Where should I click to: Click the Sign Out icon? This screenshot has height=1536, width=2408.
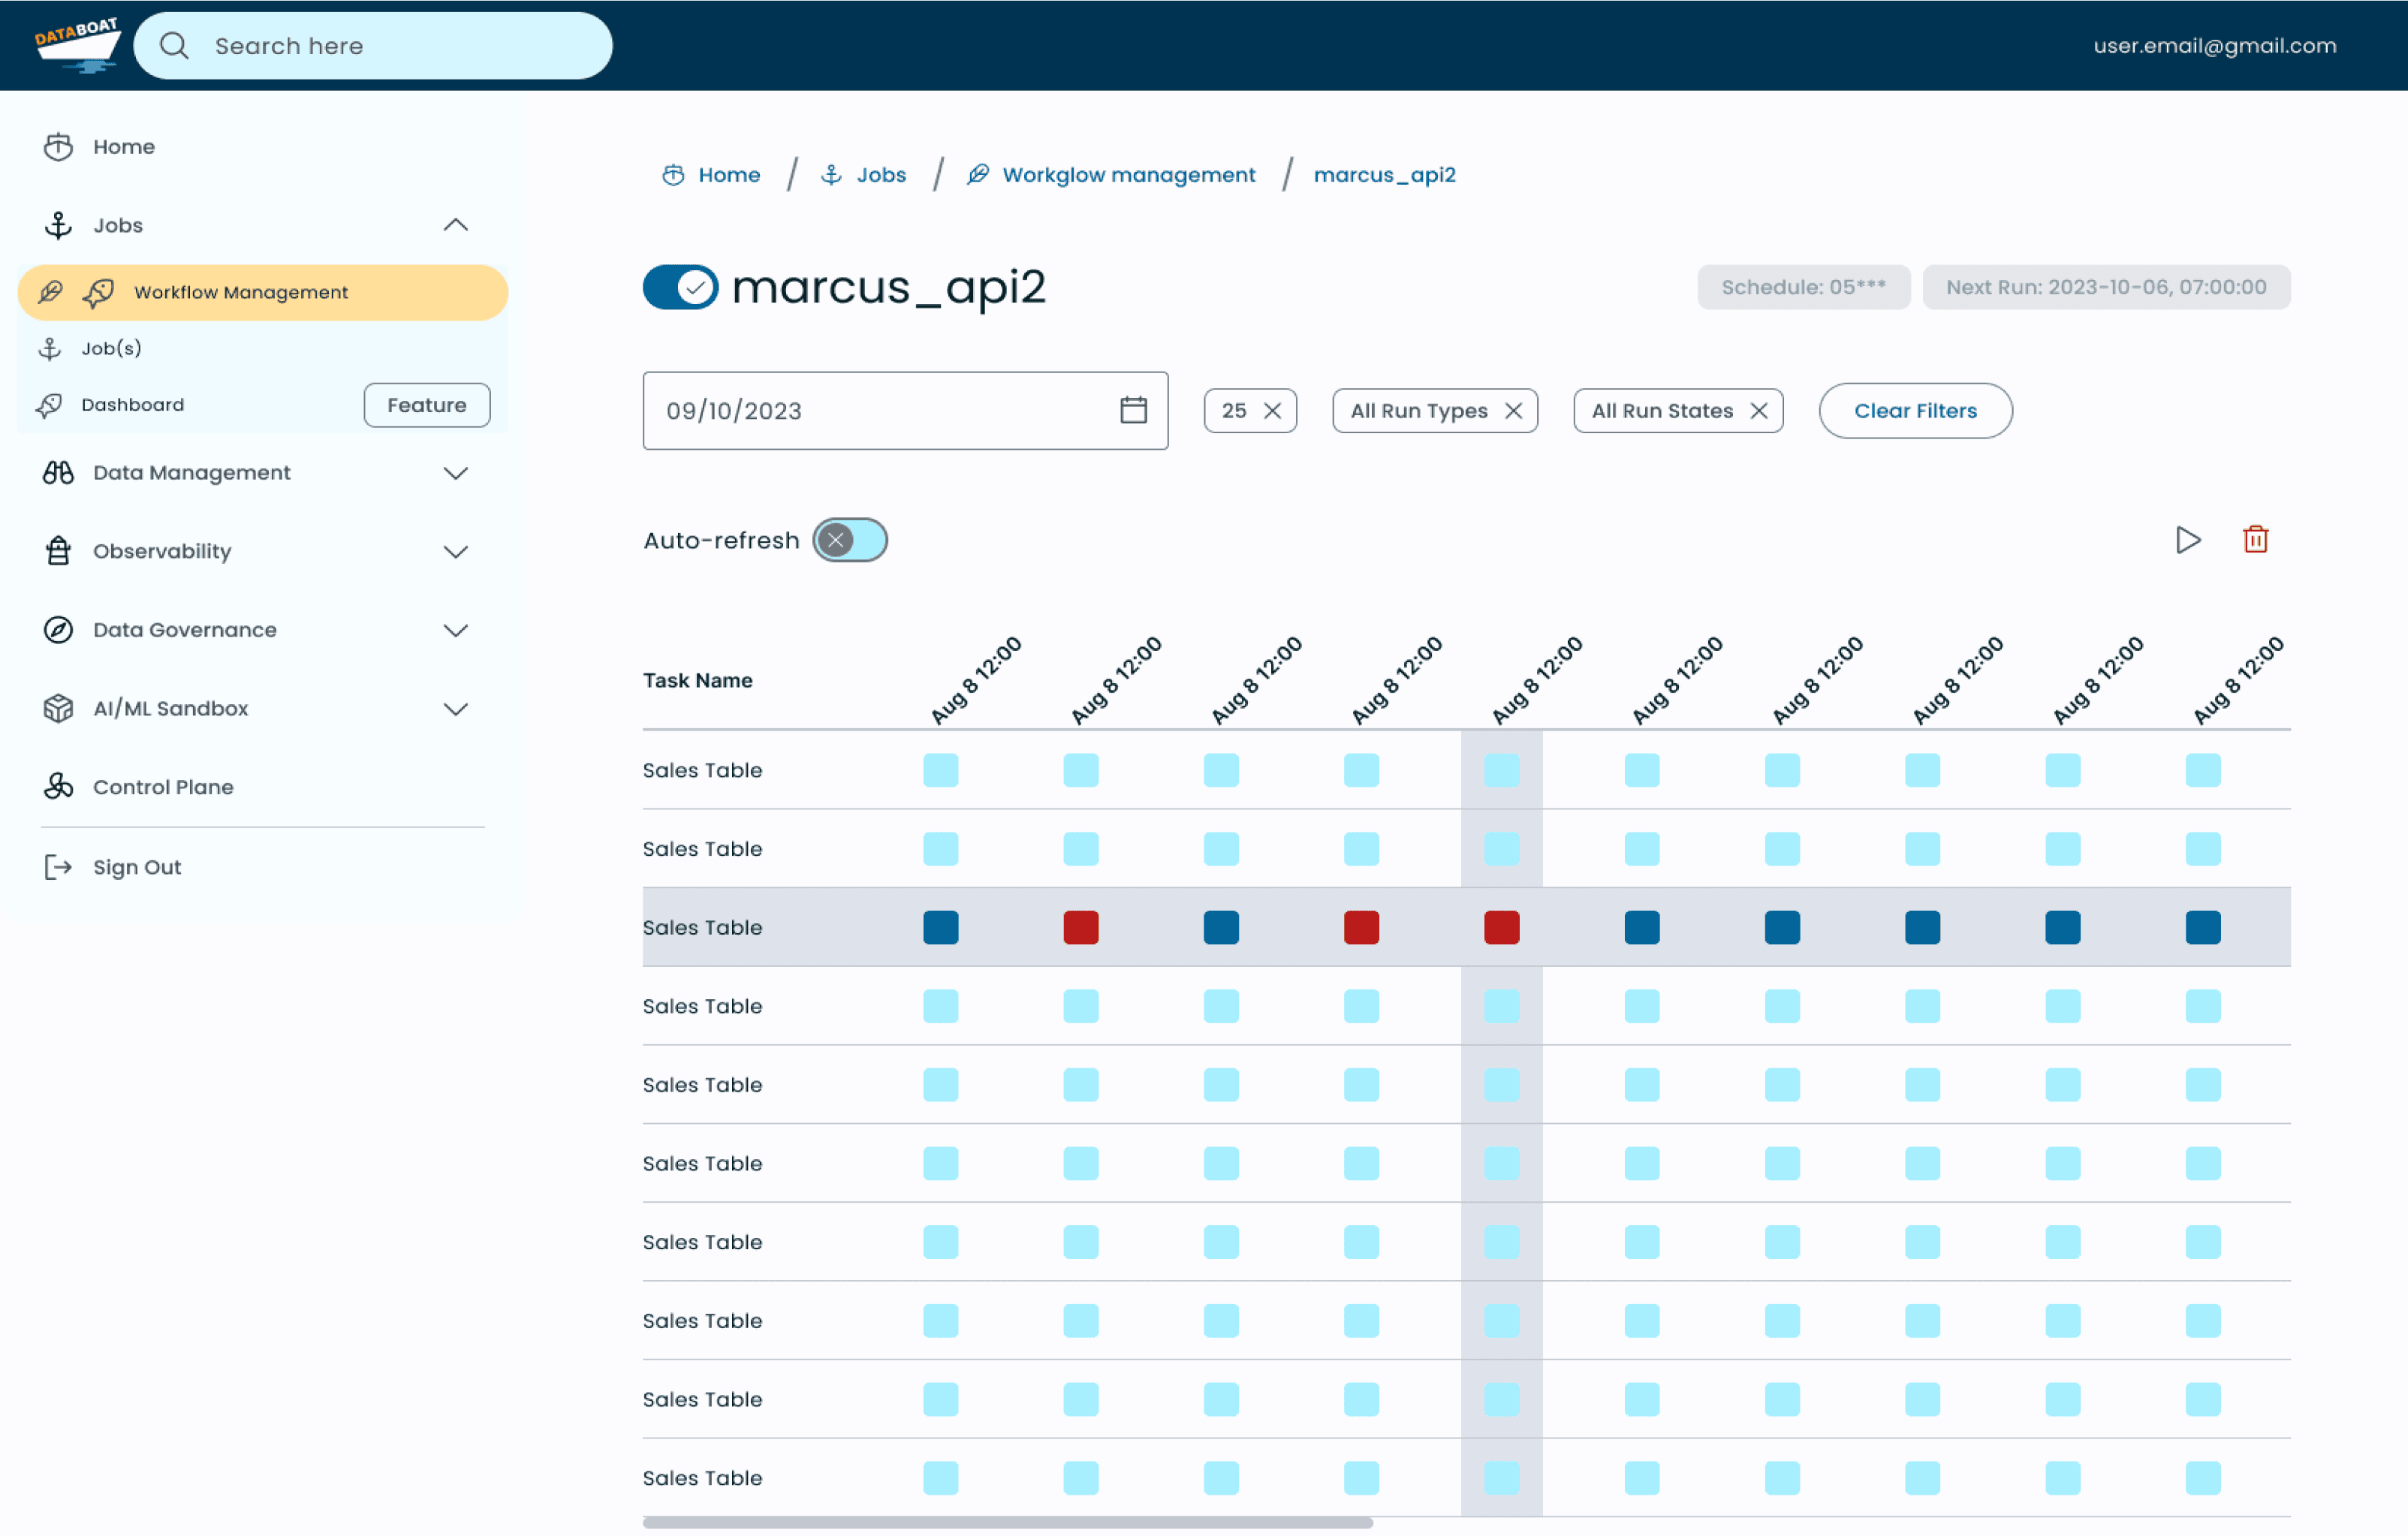tap(58, 867)
